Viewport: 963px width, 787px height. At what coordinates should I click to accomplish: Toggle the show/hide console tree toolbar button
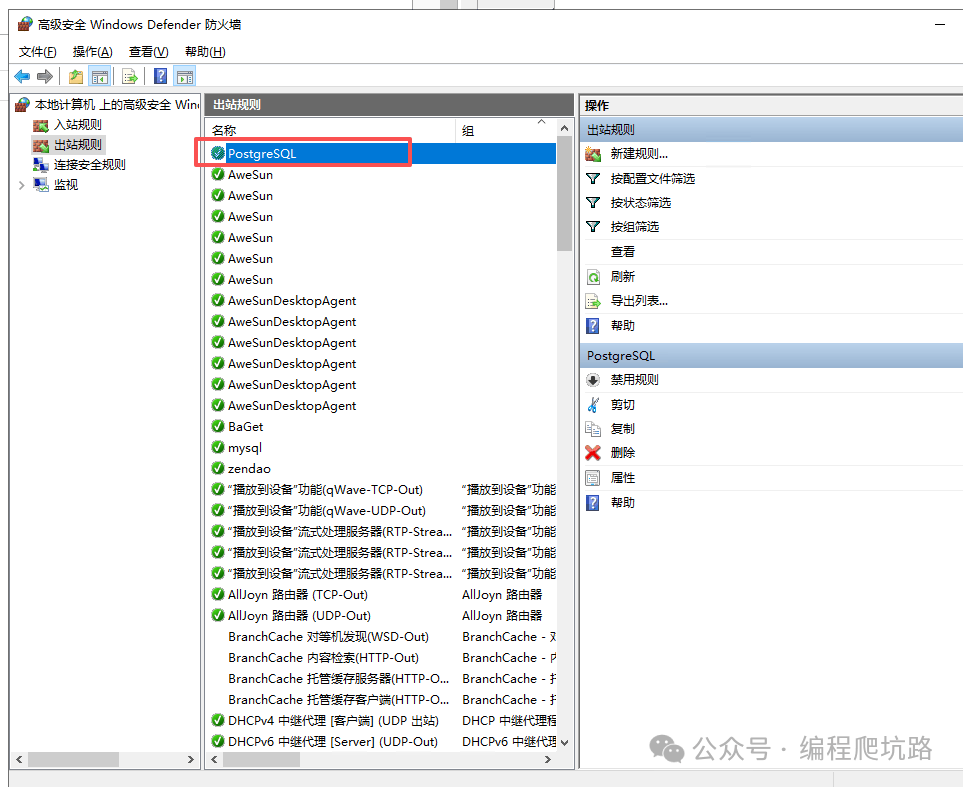tap(99, 76)
